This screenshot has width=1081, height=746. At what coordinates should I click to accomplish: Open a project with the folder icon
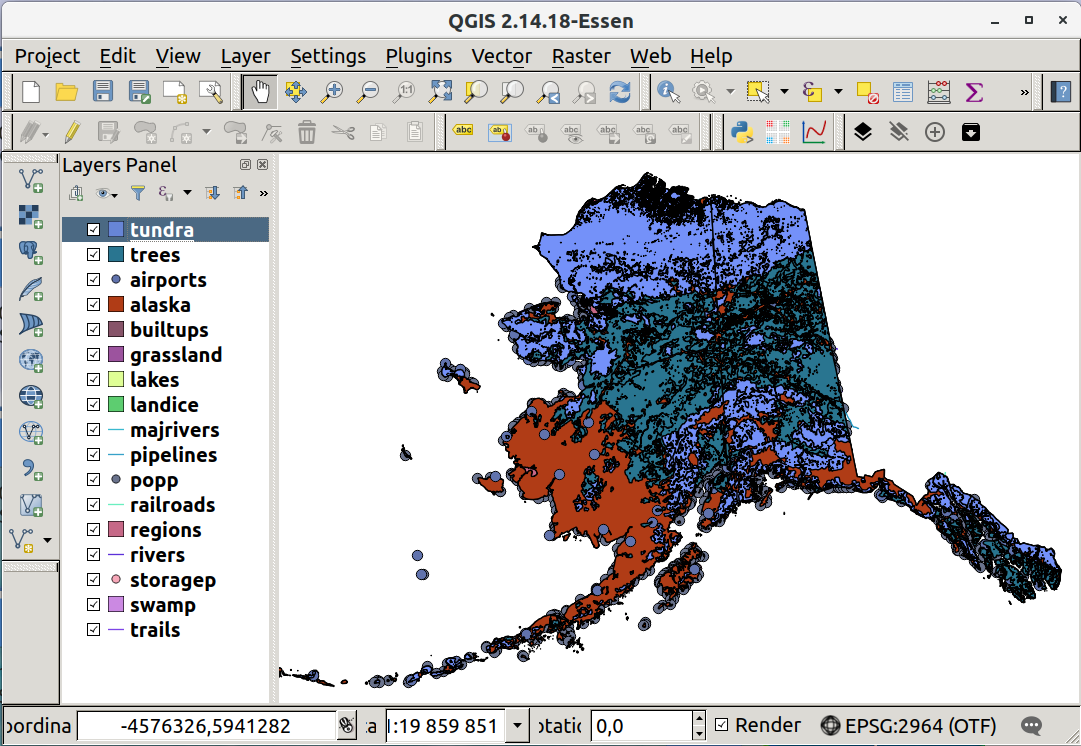pos(66,92)
